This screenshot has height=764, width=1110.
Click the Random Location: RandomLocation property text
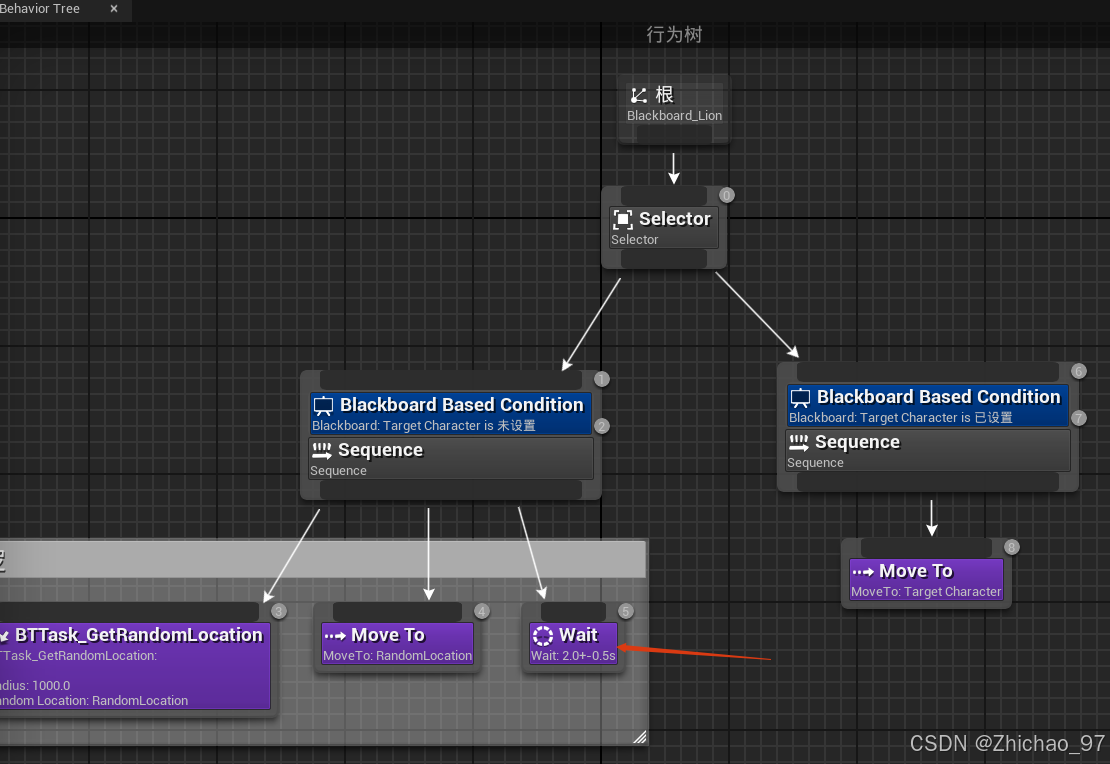click(x=94, y=701)
